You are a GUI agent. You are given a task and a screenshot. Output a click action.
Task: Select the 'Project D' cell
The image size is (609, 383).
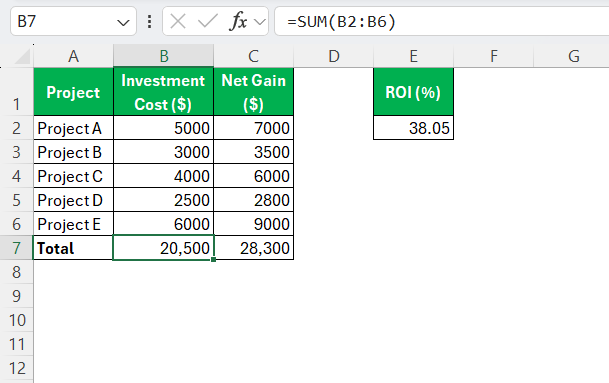tap(73, 200)
